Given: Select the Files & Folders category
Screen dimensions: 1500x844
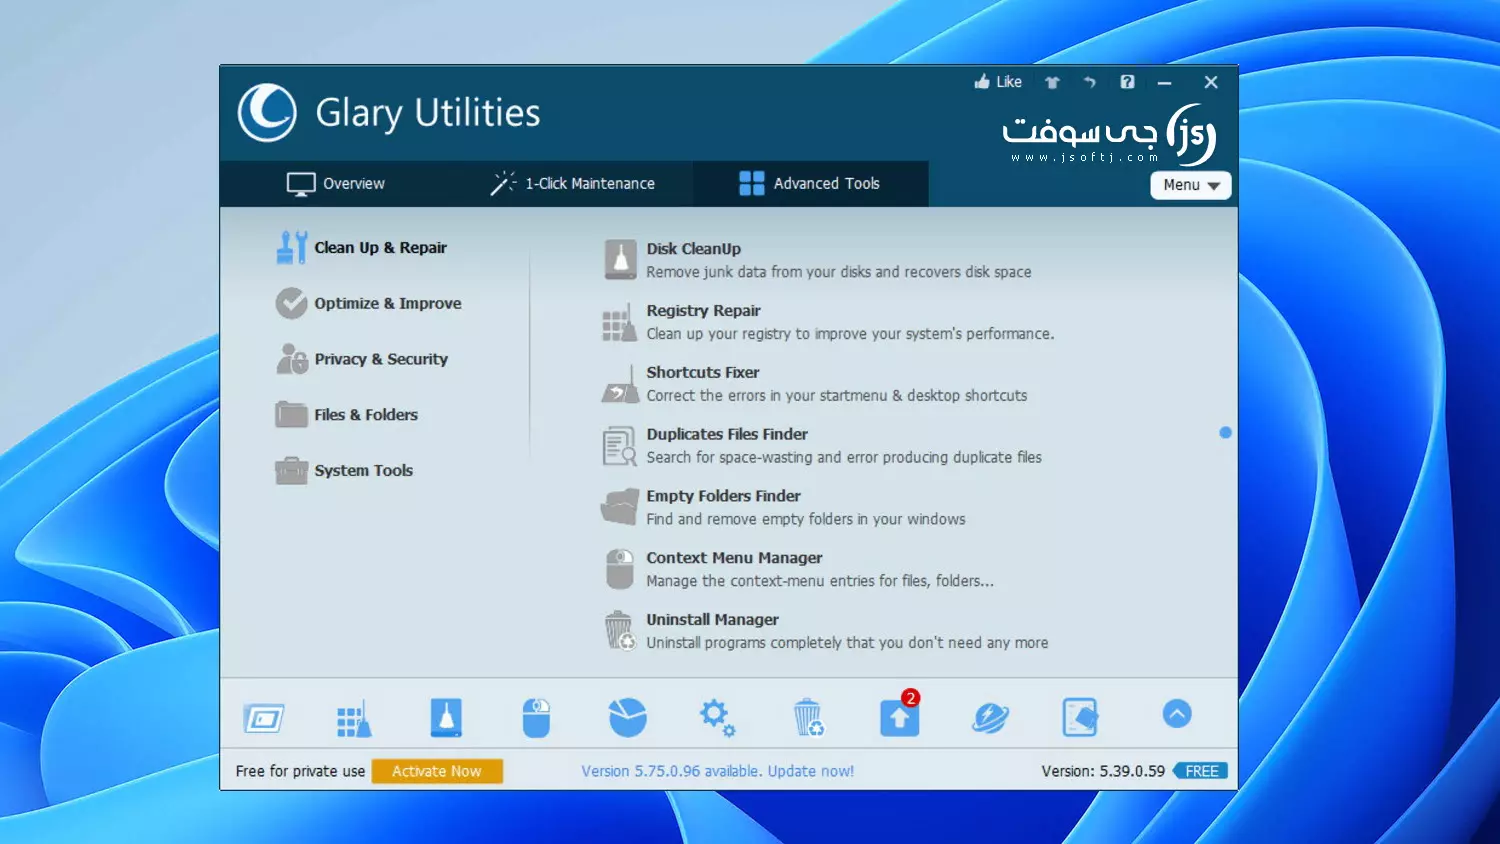Looking at the screenshot, I should tap(346, 415).
